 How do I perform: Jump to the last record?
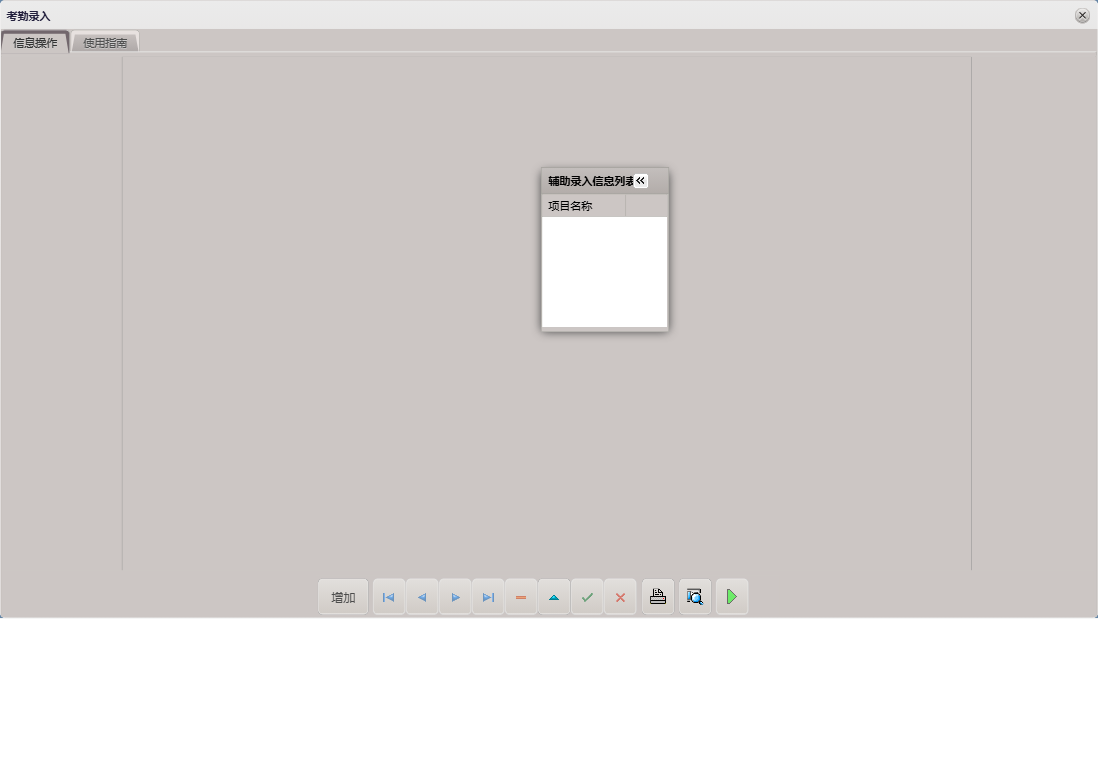[488, 597]
